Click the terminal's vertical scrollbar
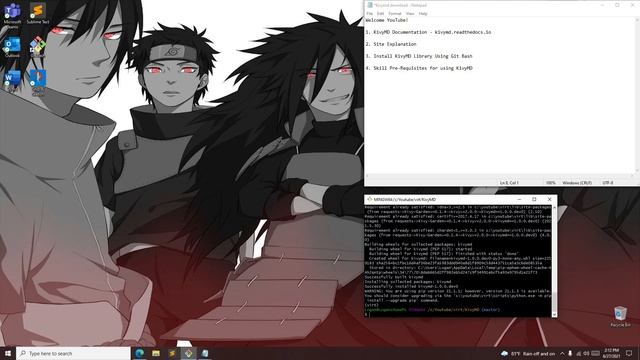Image resolution: width=640 pixels, height=360 pixels. [554, 261]
